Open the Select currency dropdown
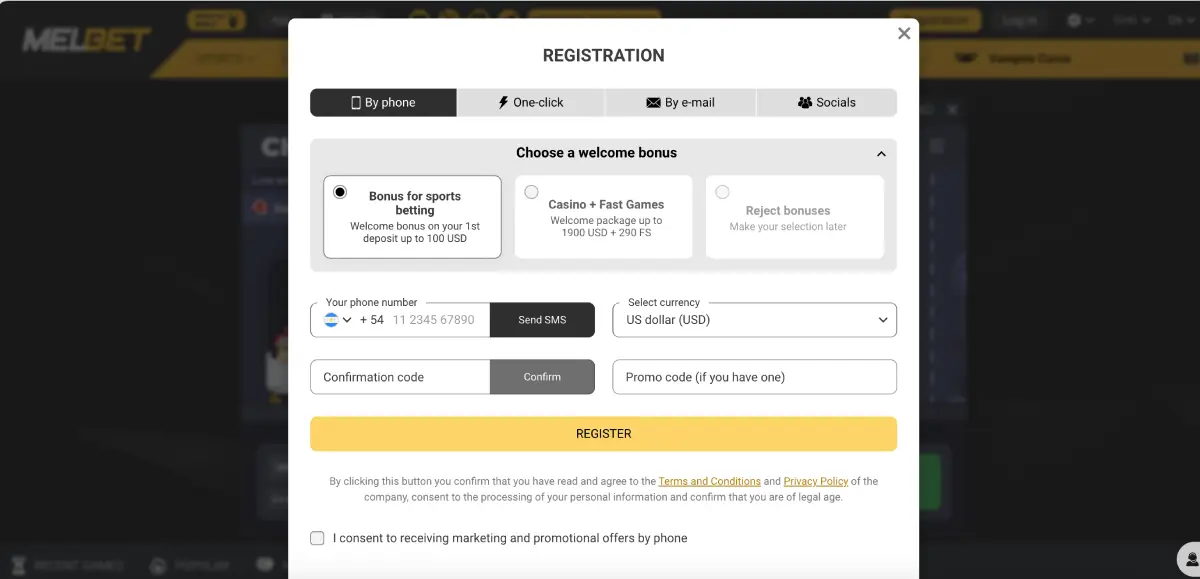The image size is (1200, 579). (x=754, y=320)
